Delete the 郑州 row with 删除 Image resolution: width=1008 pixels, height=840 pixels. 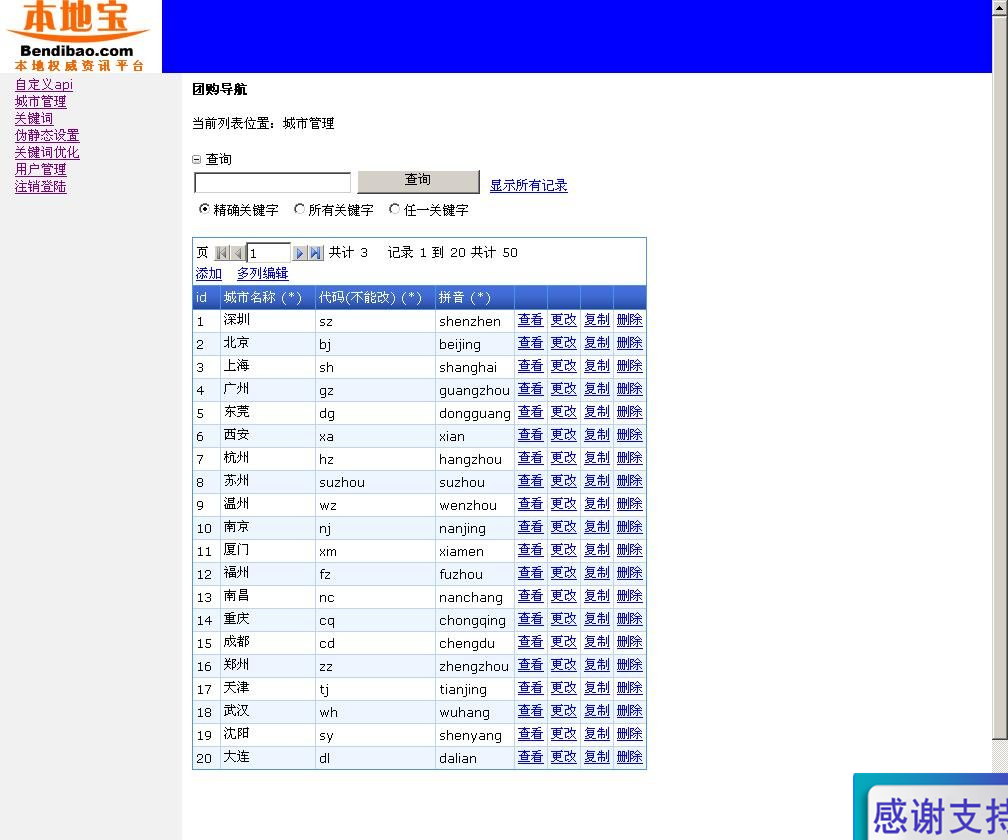(x=629, y=665)
